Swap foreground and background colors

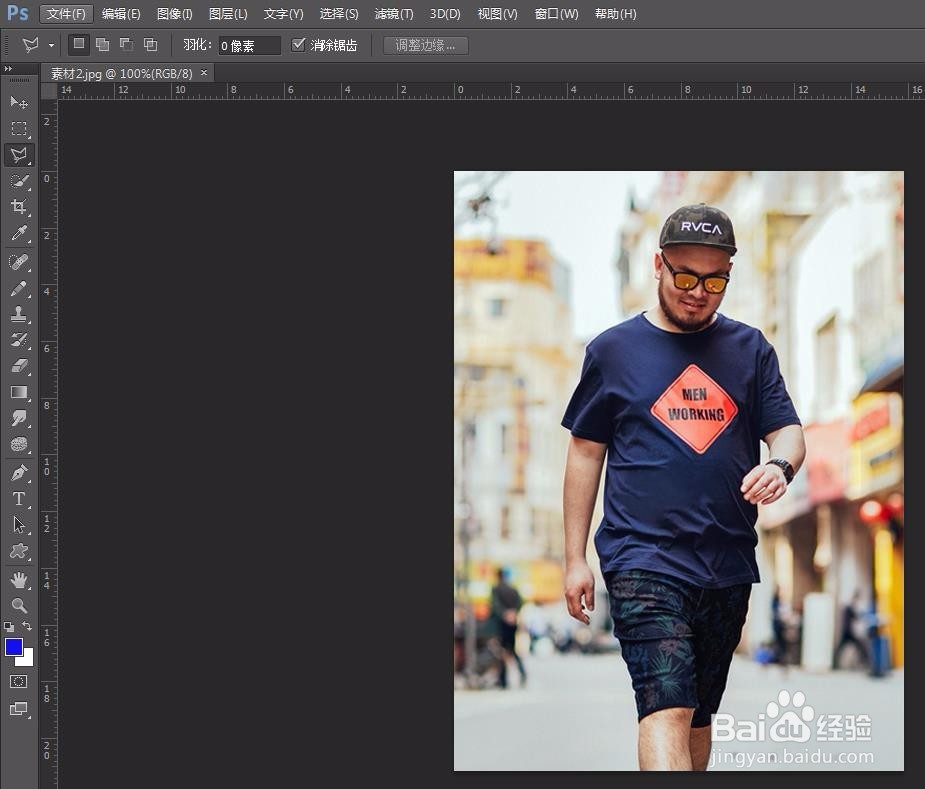27,626
